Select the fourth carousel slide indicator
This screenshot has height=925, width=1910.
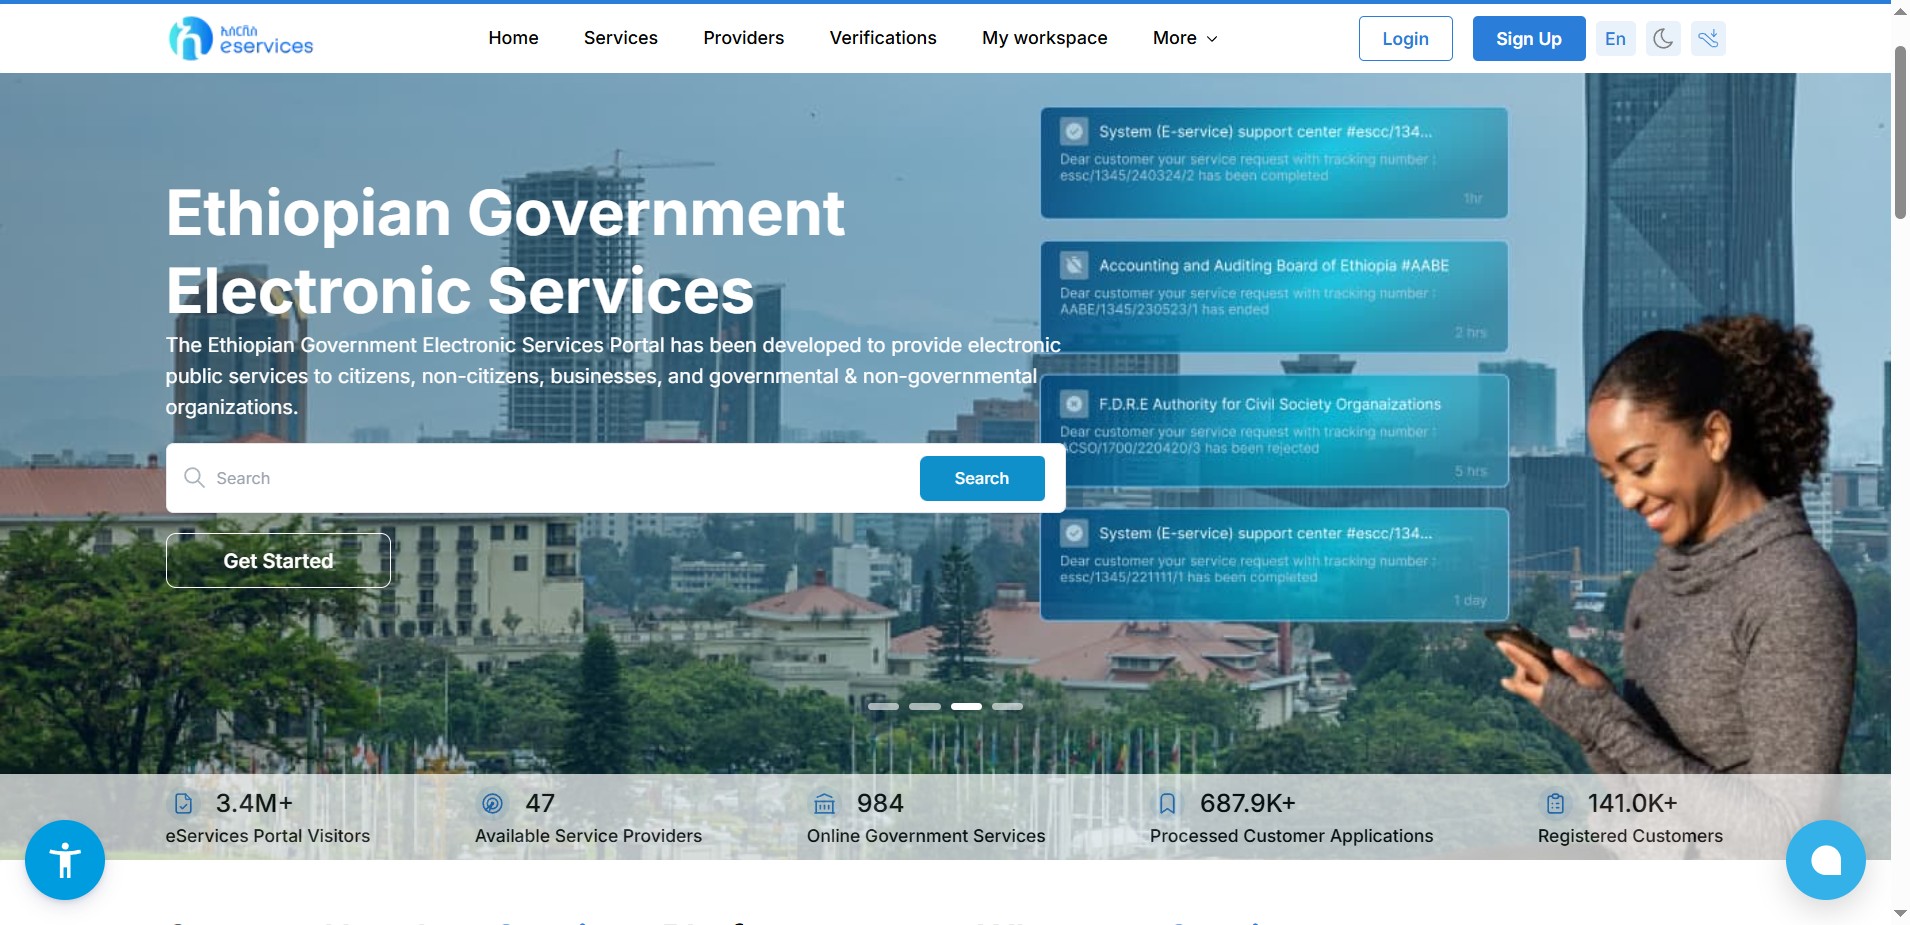pos(1007,706)
